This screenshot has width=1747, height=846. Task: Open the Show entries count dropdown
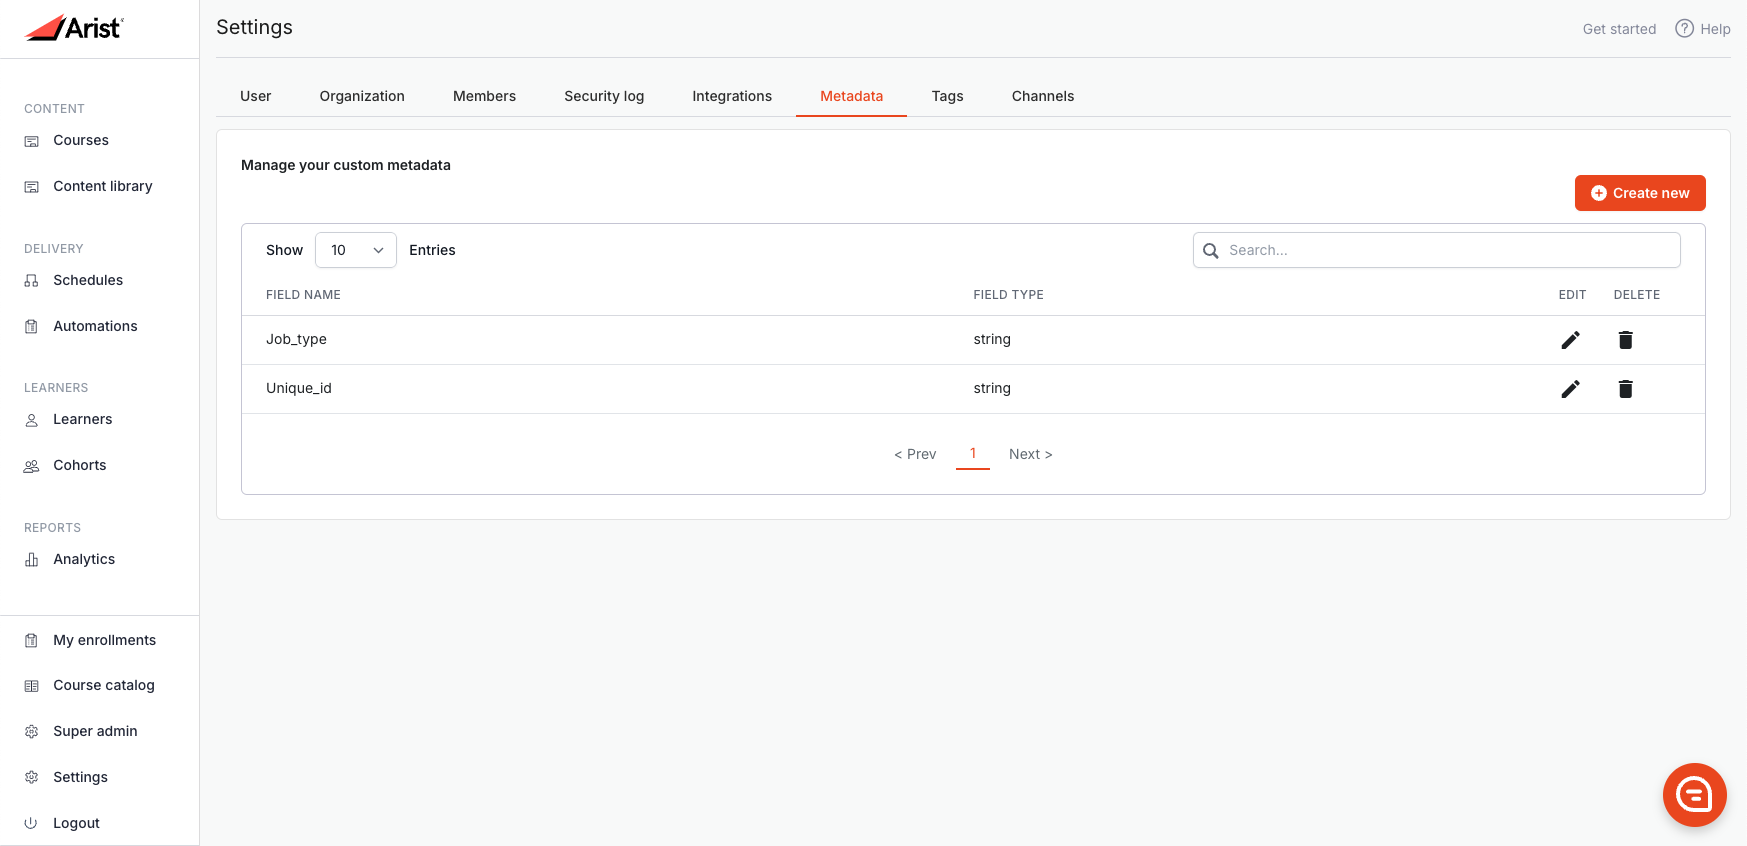coord(356,250)
